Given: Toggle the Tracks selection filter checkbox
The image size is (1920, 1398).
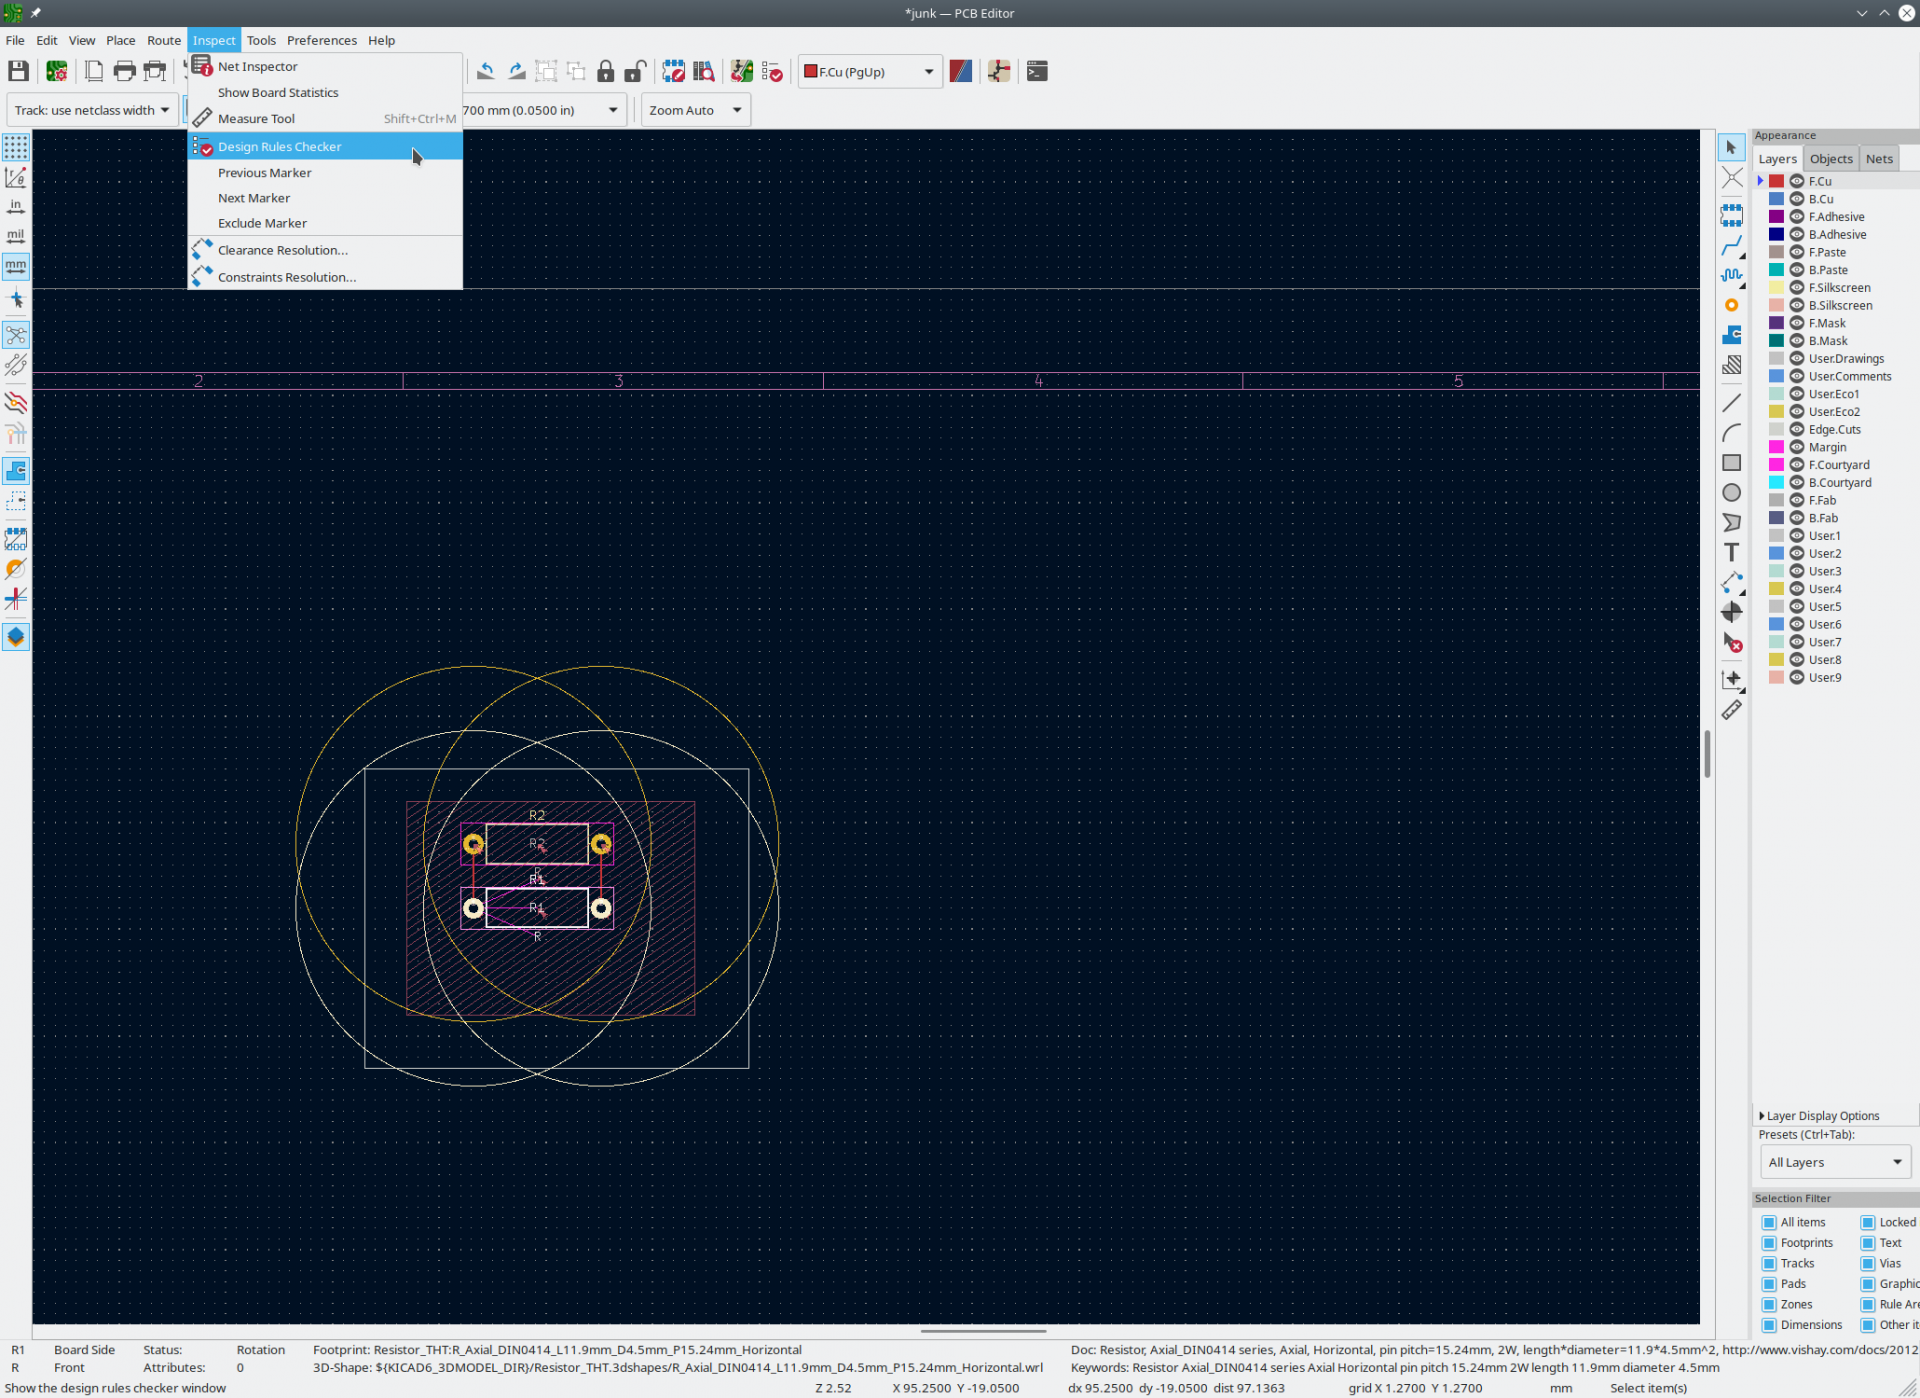Looking at the screenshot, I should coord(1769,1263).
